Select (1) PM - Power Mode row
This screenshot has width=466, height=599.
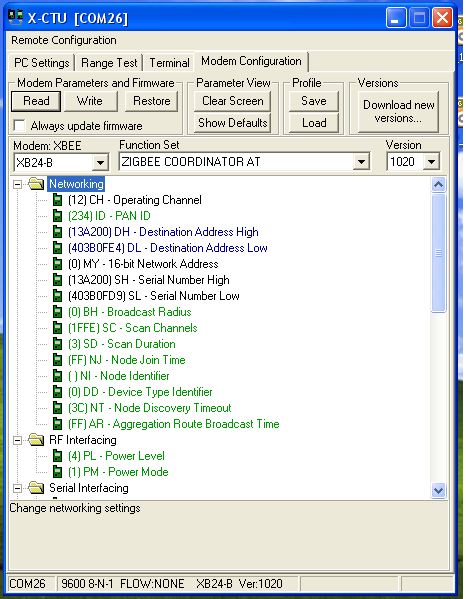(x=118, y=472)
